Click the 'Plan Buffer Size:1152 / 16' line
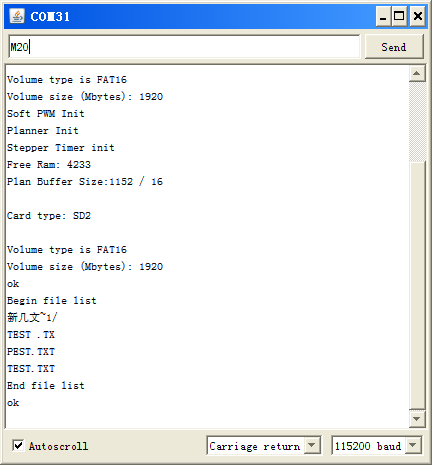Screen dimensions: 432x465 point(85,182)
